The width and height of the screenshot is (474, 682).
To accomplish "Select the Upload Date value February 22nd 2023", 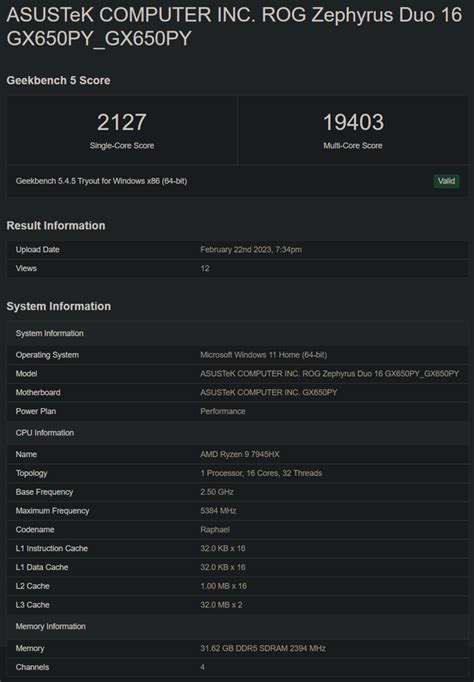I will [x=251, y=250].
